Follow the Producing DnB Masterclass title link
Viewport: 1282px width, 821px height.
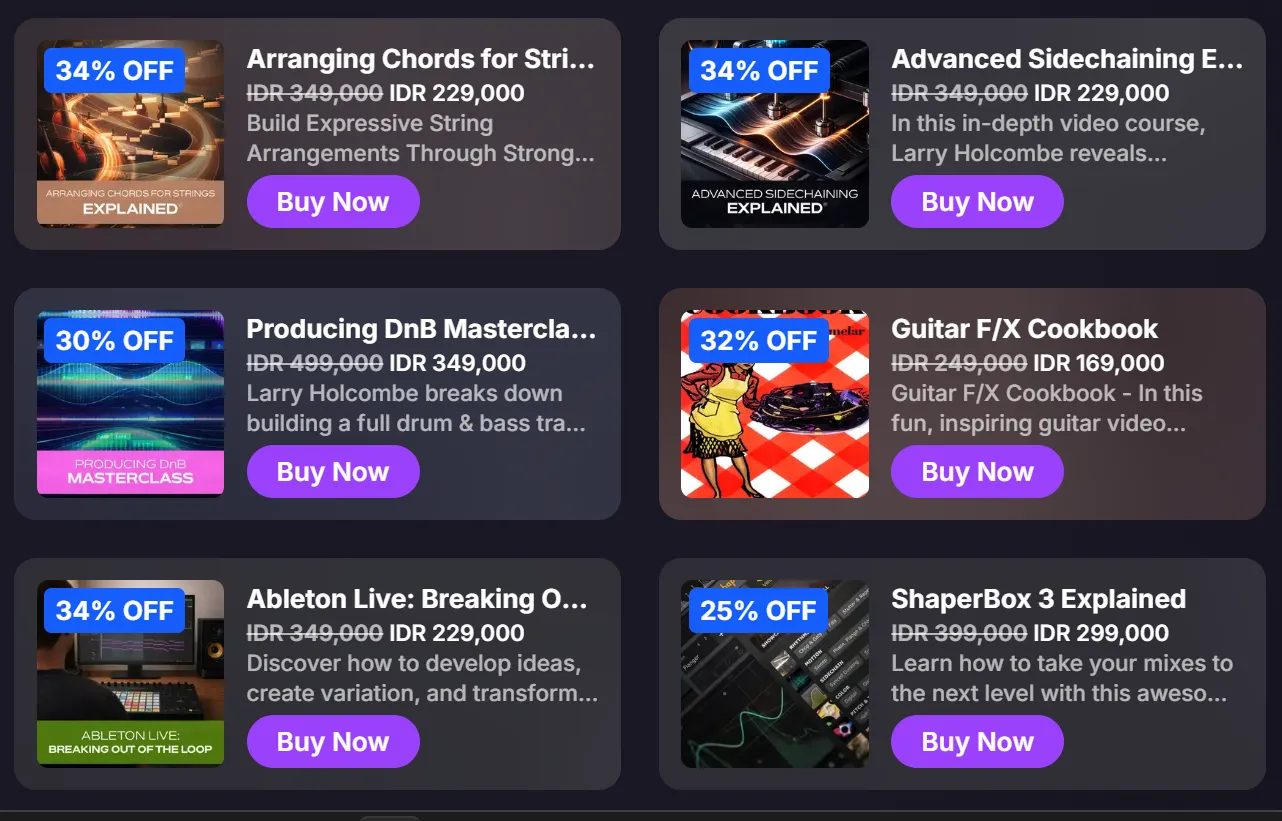coord(421,329)
